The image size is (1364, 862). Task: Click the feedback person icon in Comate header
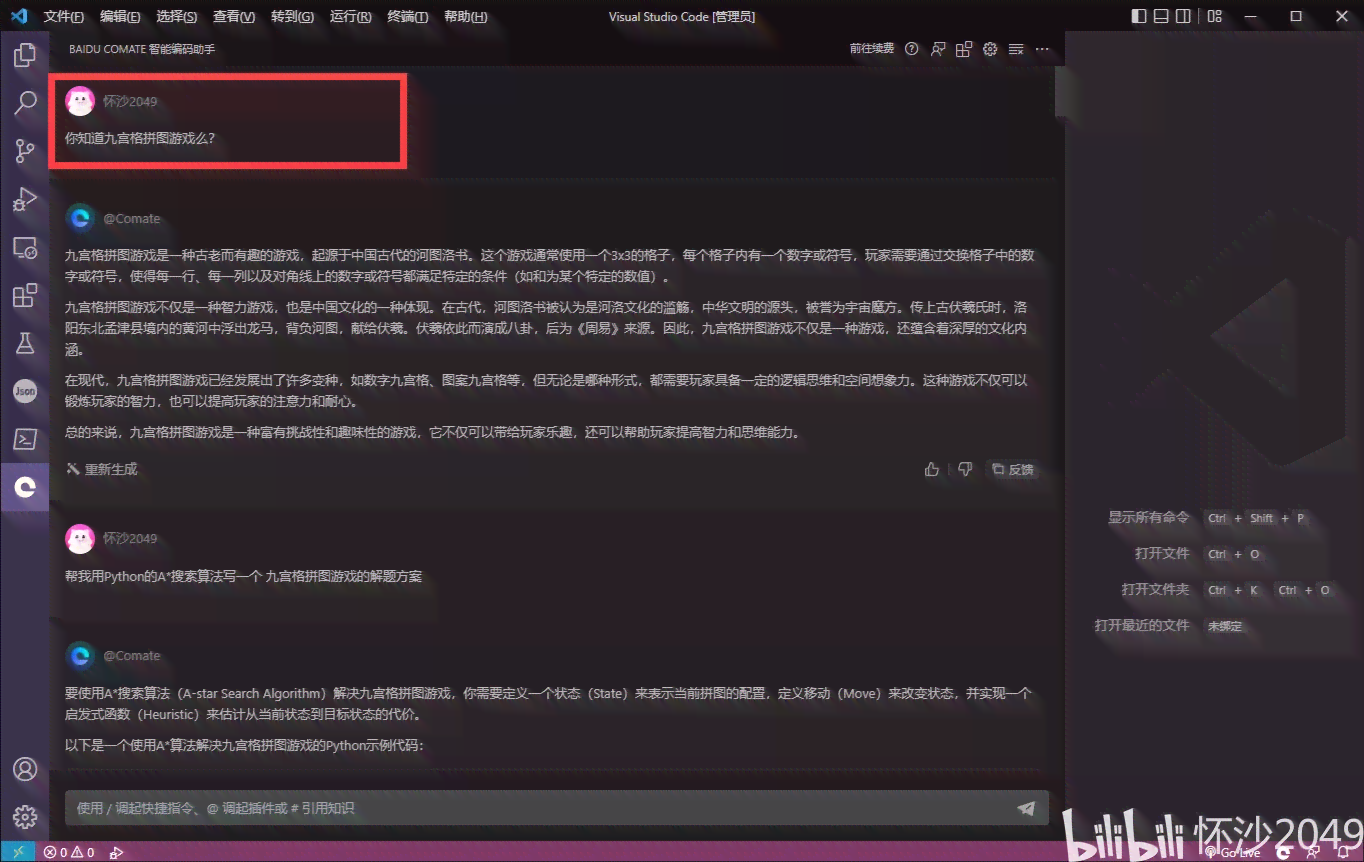click(x=938, y=49)
